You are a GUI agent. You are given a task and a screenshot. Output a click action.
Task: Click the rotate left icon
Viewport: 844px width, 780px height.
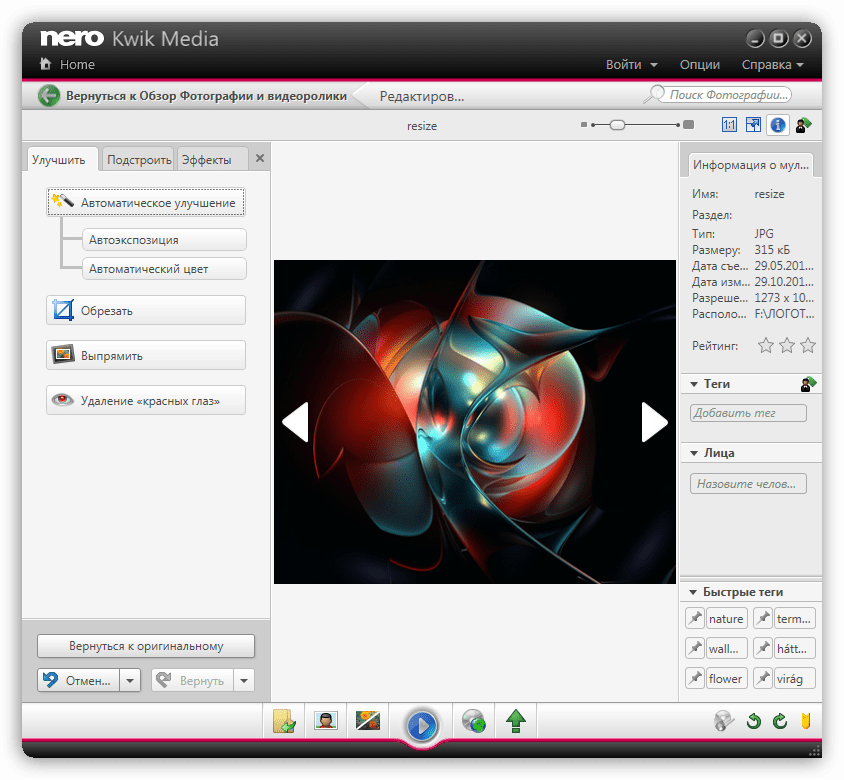tap(754, 721)
